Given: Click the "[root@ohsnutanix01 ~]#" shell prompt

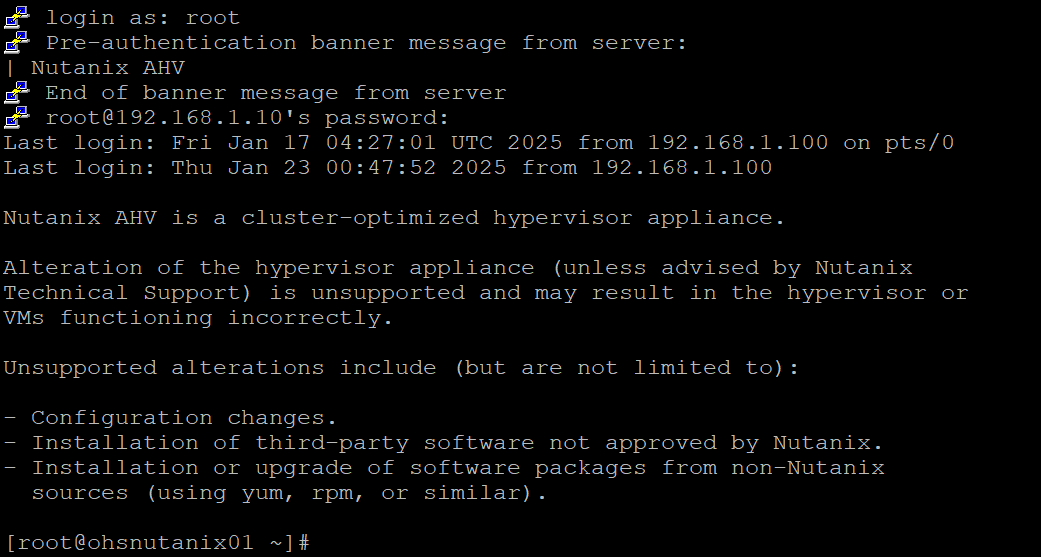Looking at the screenshot, I should tap(157, 543).
